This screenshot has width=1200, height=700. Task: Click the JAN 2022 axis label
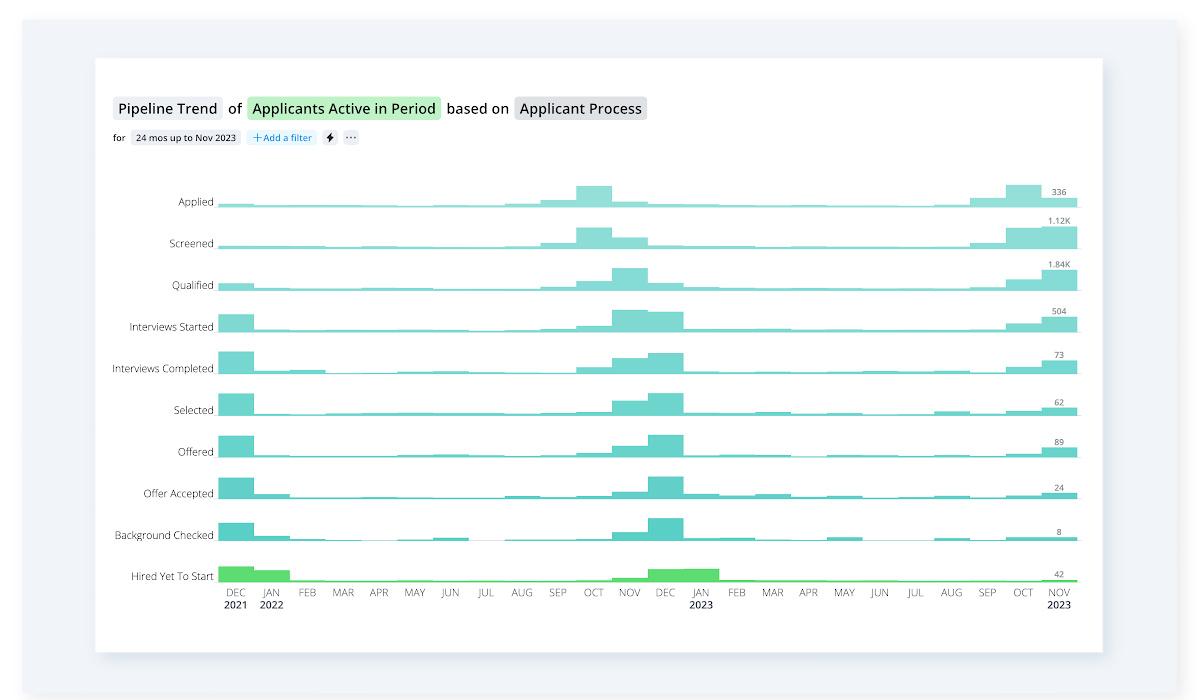point(271,598)
